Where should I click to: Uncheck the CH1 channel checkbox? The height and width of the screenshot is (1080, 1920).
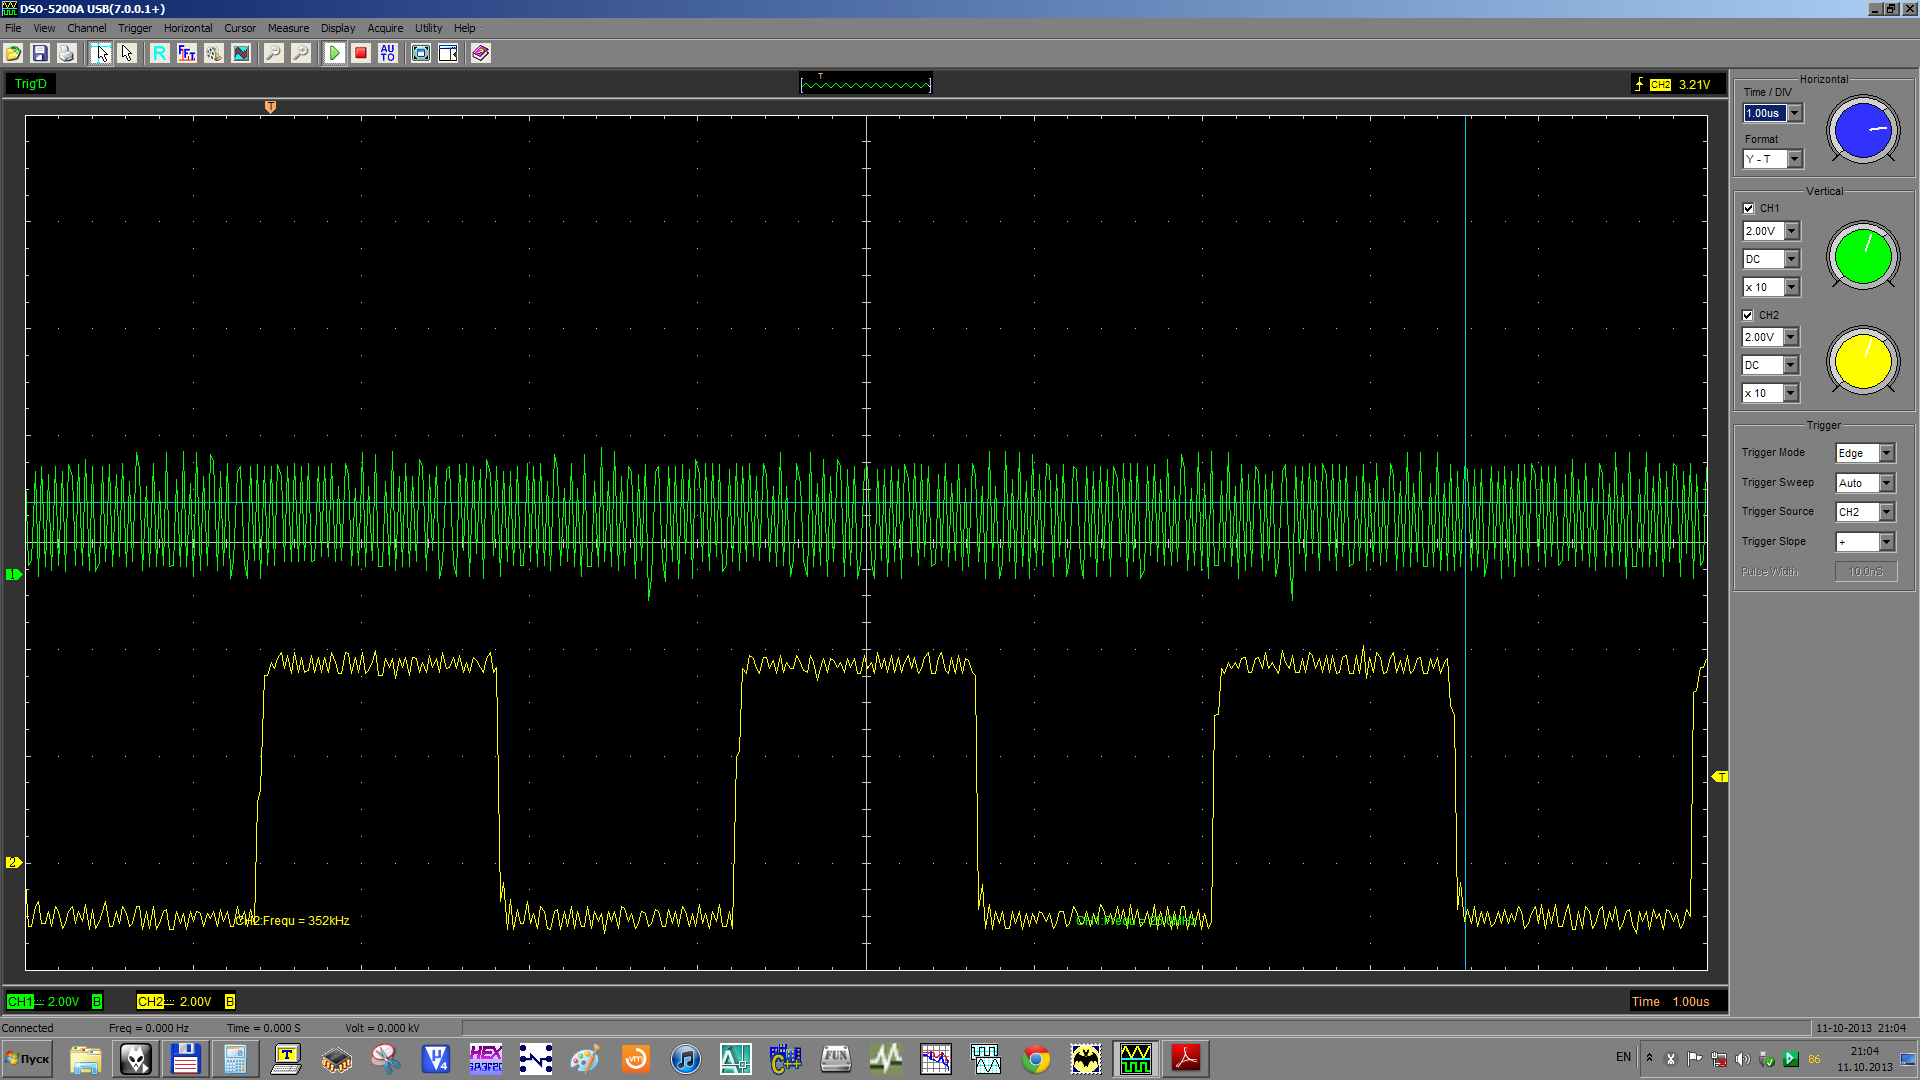coord(1749,209)
